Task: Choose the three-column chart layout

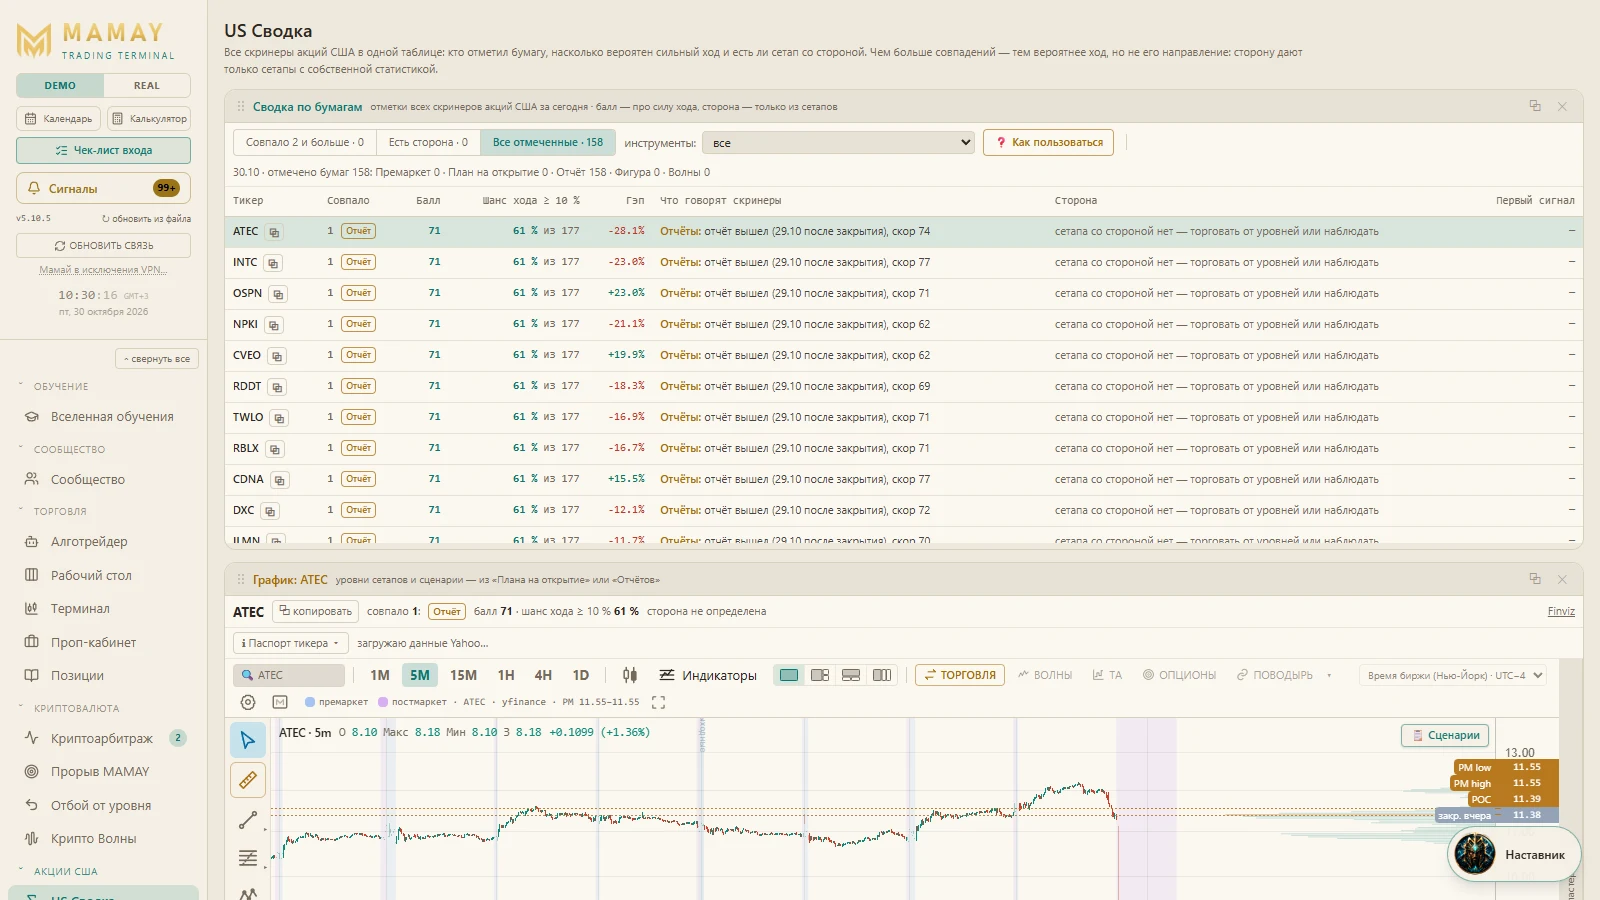Action: point(882,675)
